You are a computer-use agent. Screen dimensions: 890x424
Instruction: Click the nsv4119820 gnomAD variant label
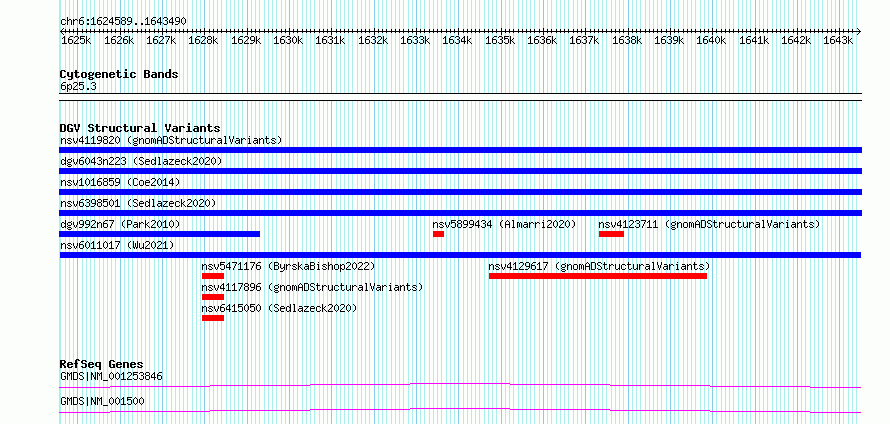click(x=171, y=140)
